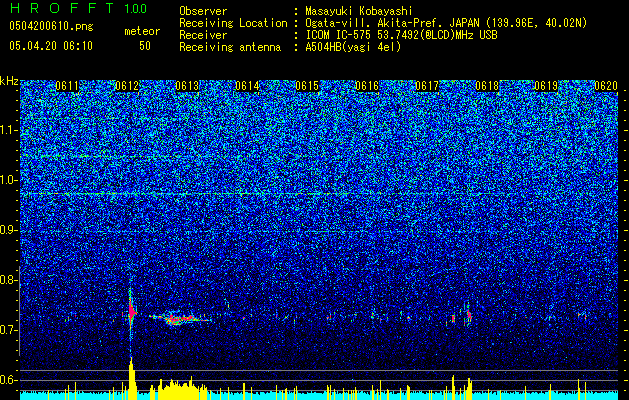Click the 0.8 frequency axis label
629x400 pixels.
pyautogui.click(x=8, y=280)
